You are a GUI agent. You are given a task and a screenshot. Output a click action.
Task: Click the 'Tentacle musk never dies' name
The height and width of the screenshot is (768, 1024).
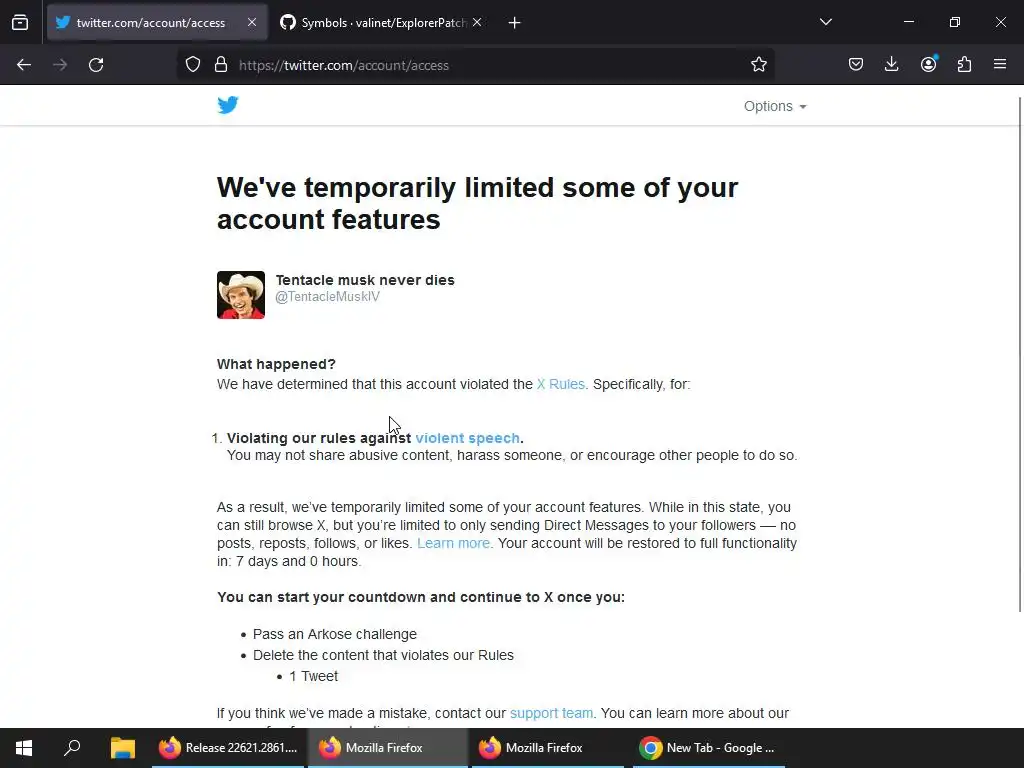pos(365,280)
